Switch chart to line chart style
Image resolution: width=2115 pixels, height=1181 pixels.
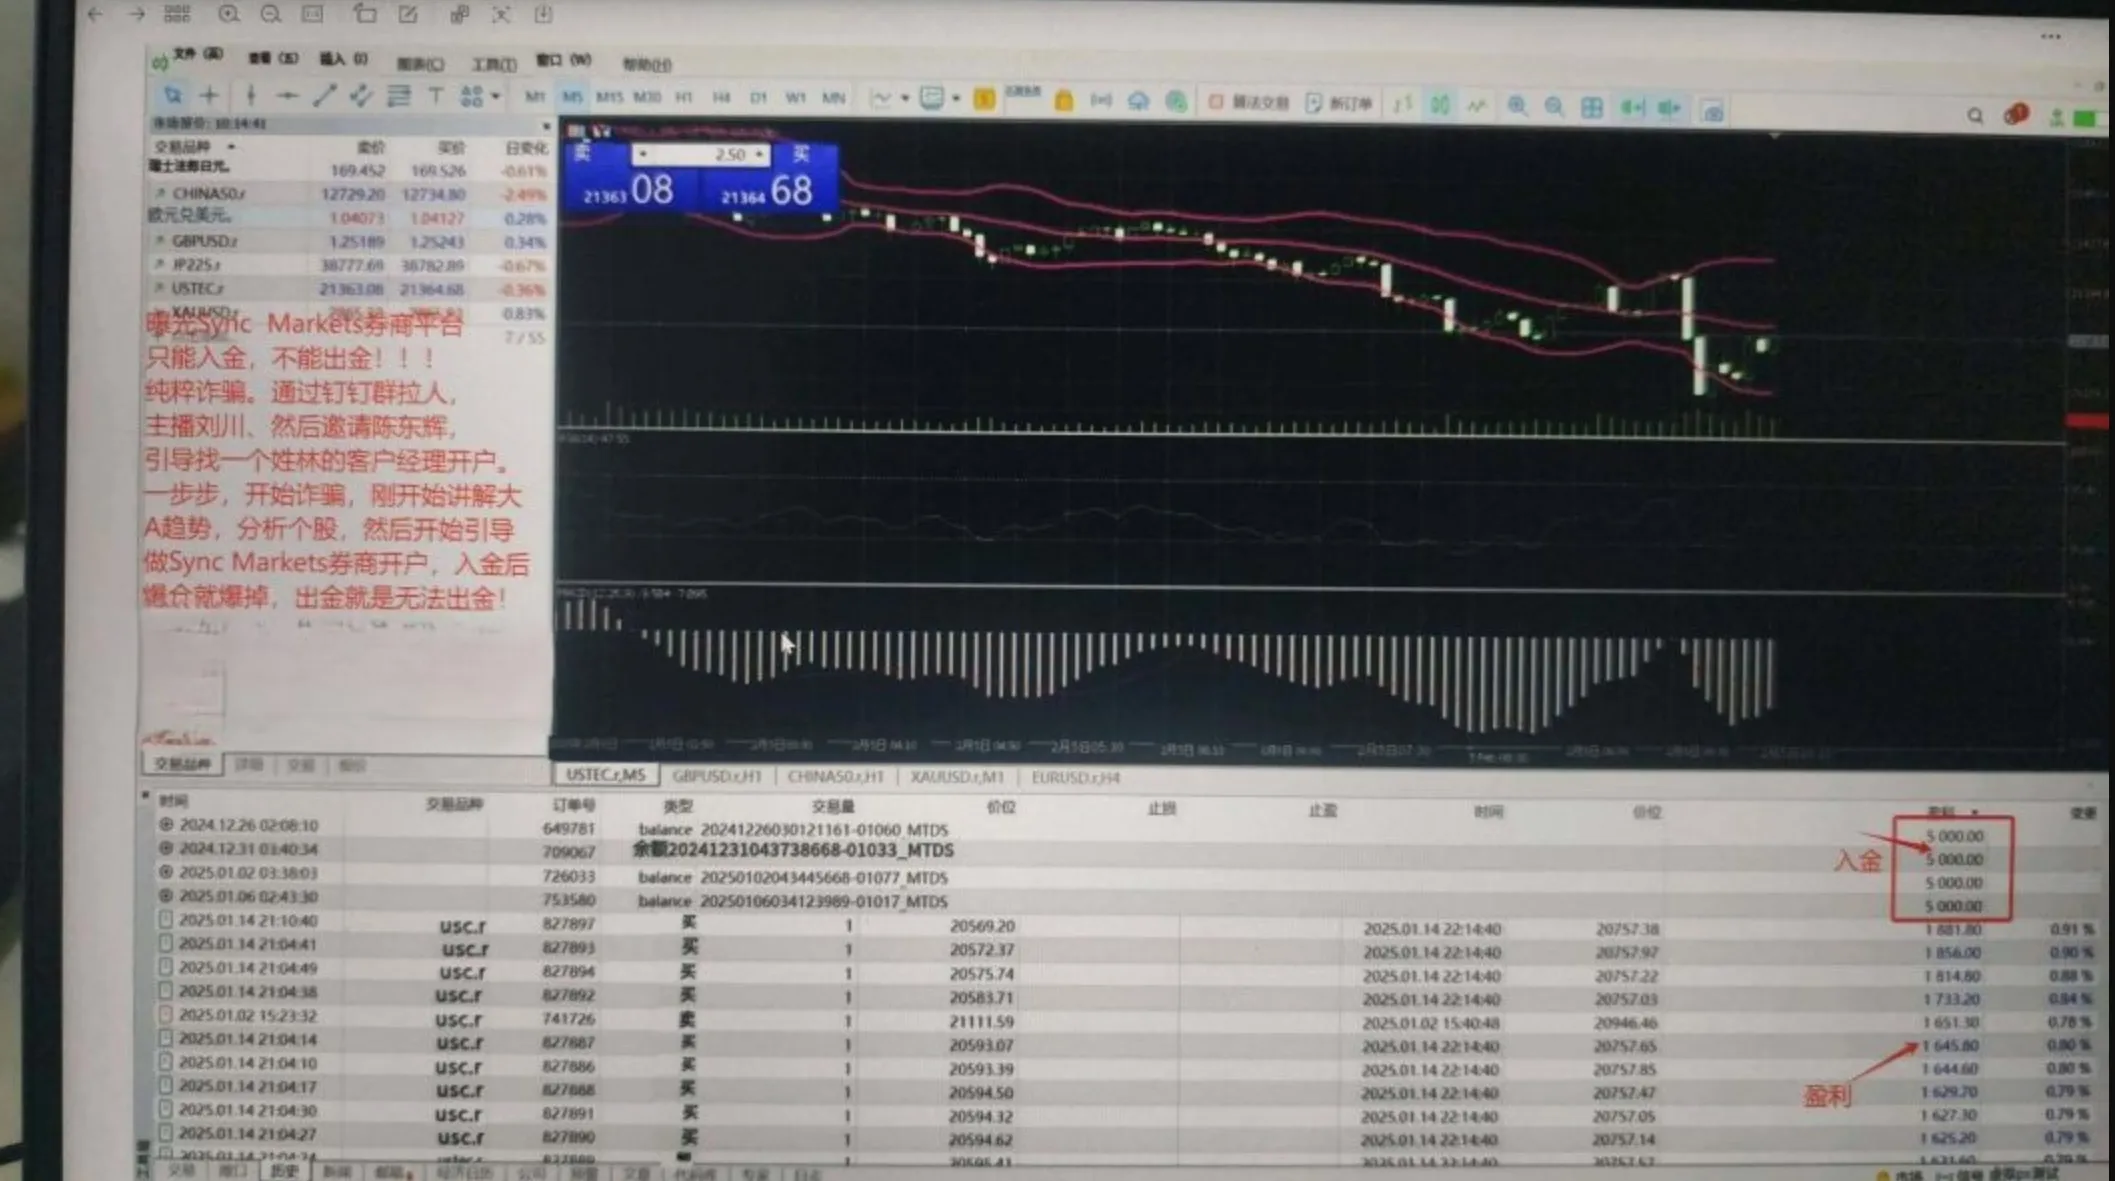[x=1477, y=105]
